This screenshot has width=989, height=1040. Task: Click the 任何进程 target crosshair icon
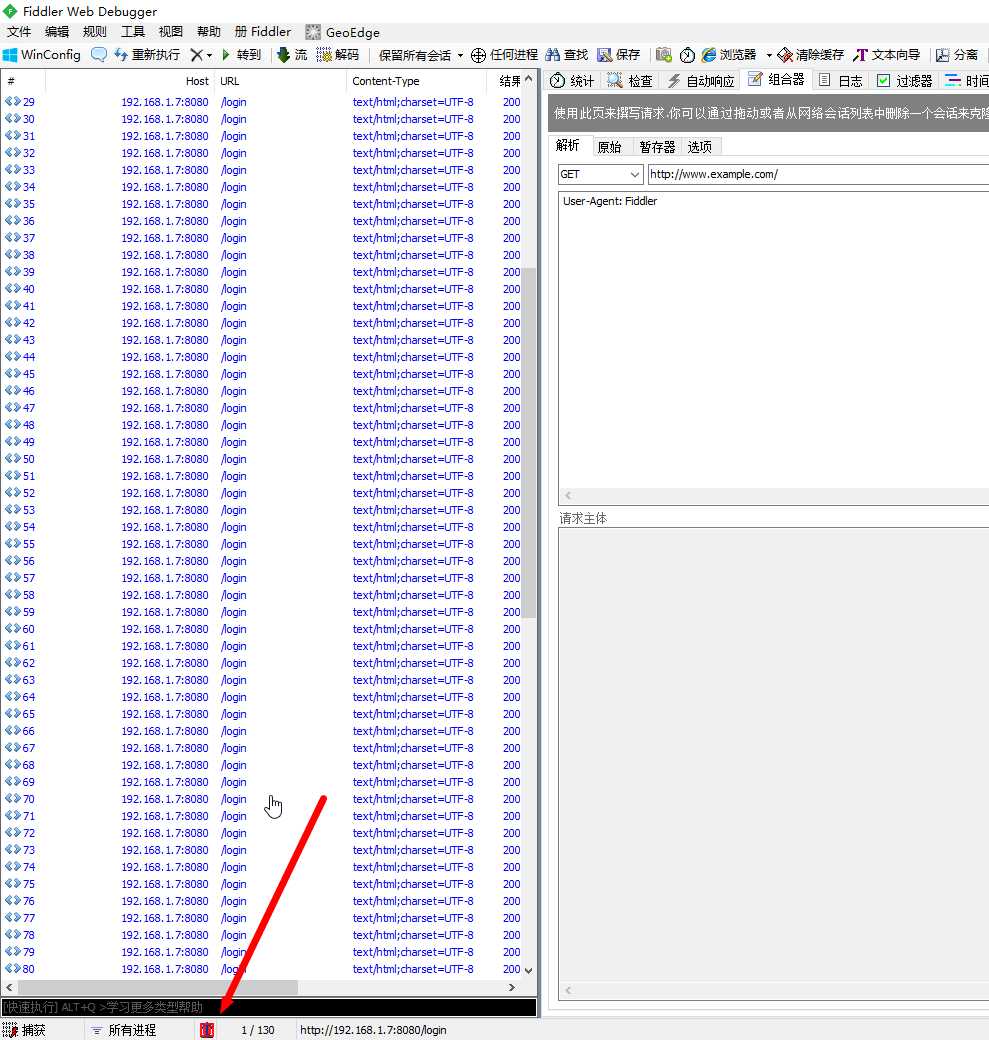click(478, 55)
